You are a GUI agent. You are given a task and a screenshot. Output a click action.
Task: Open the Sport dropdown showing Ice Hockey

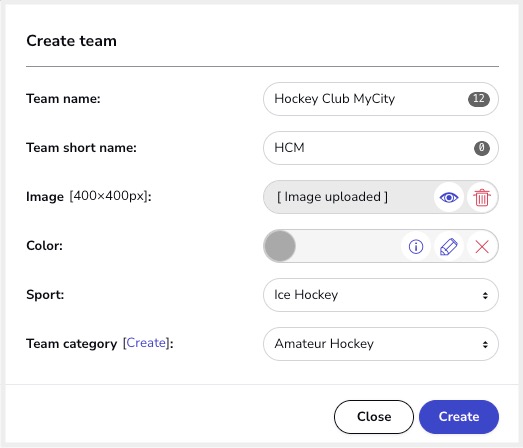click(x=381, y=295)
